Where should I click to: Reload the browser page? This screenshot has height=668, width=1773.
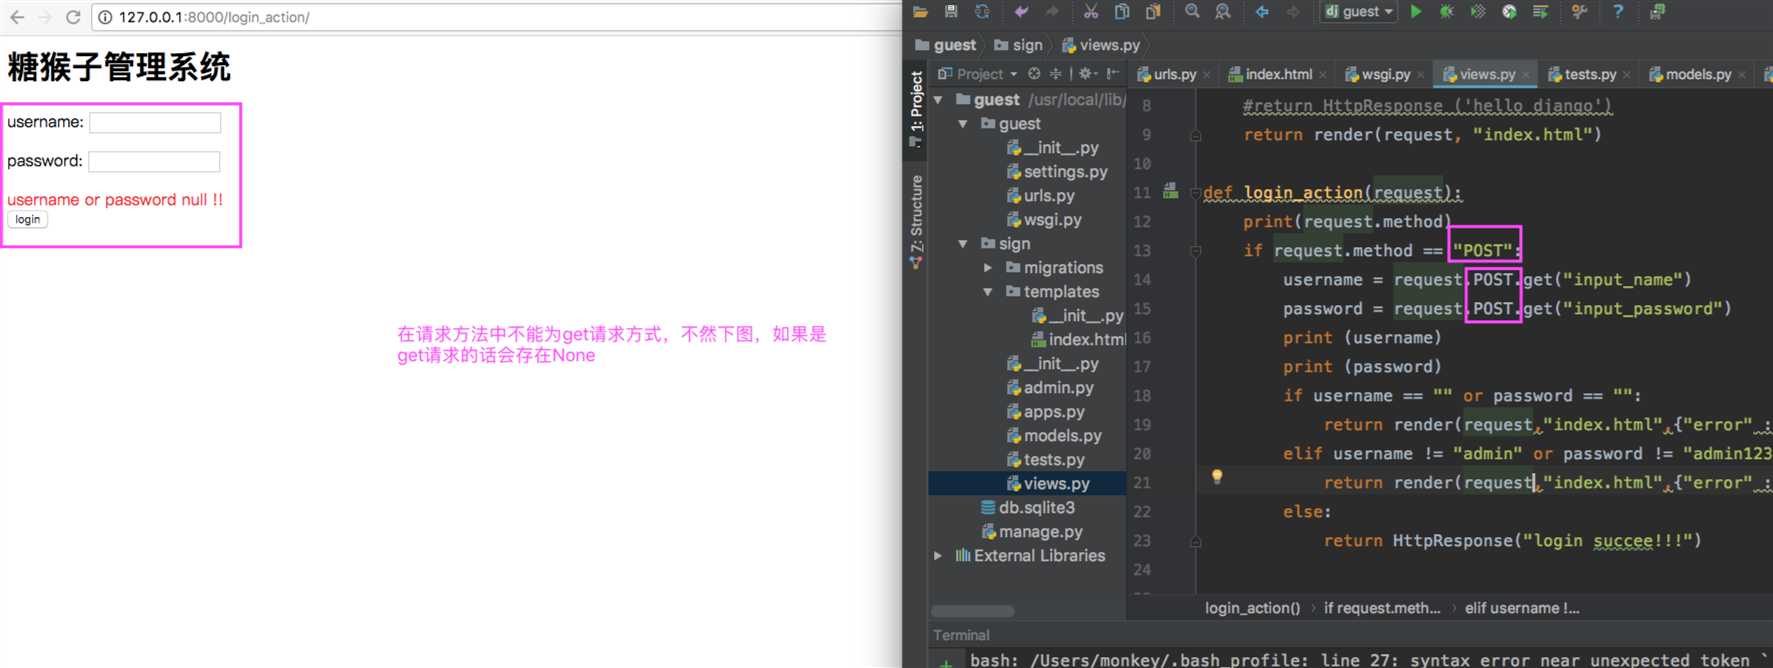[73, 17]
